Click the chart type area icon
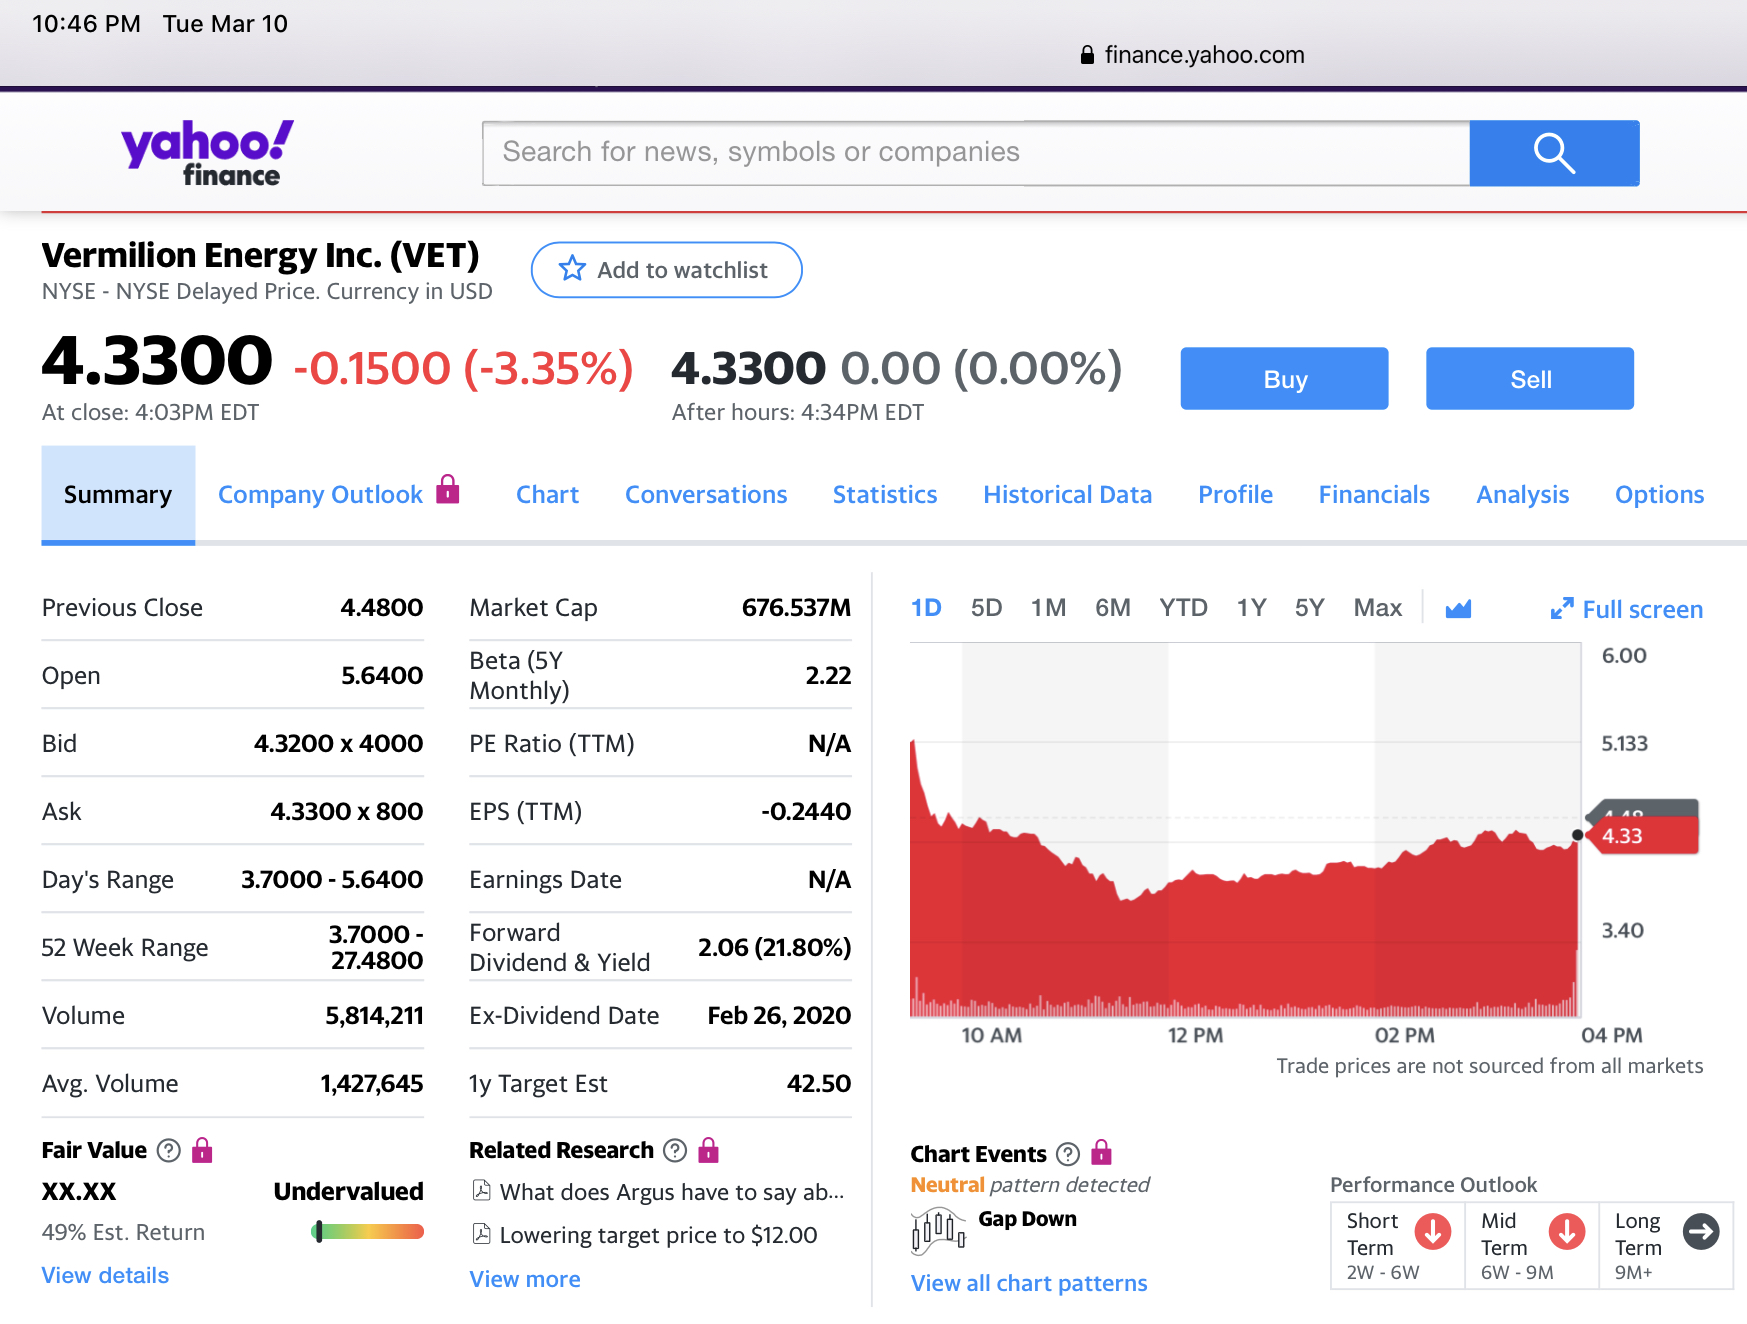This screenshot has width=1747, height=1324. [x=1458, y=608]
